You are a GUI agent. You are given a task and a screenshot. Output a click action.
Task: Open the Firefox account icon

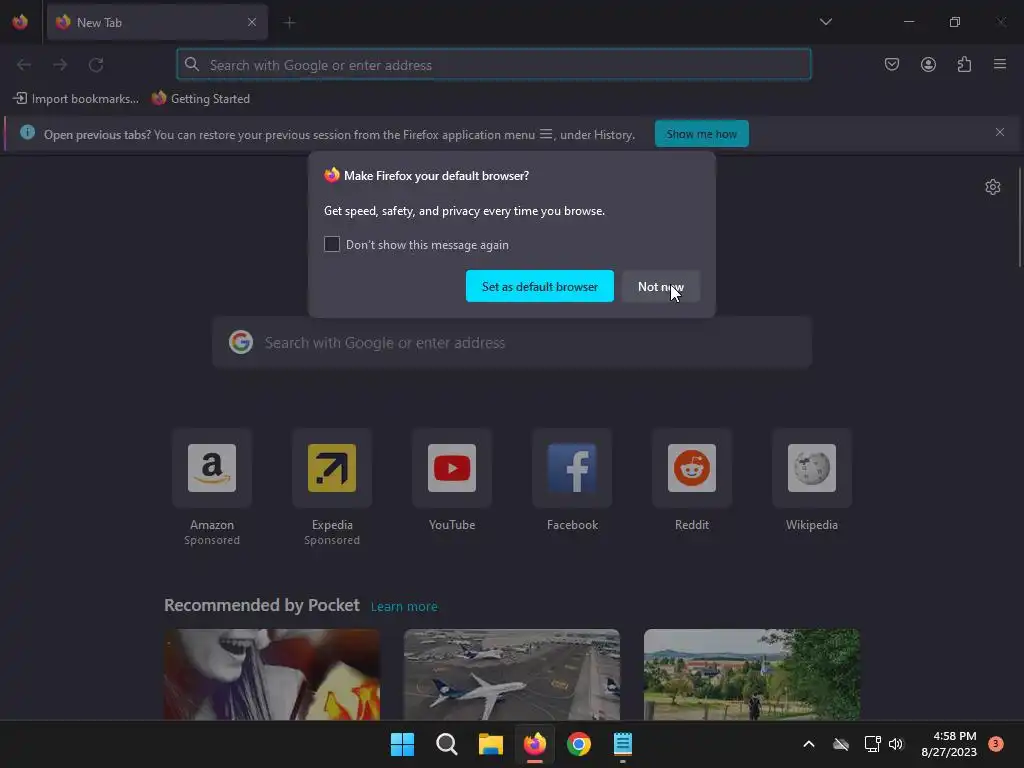pyautogui.click(x=928, y=64)
